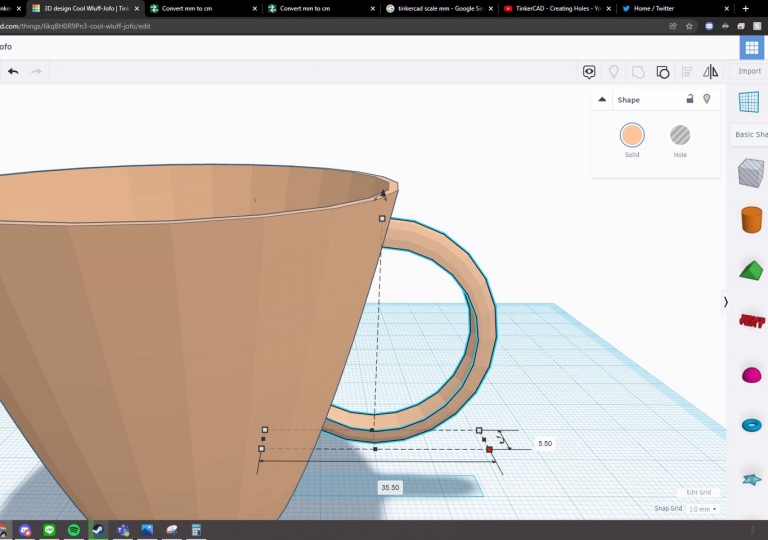The width and height of the screenshot is (768, 540).
Task: Set the shape to Hole
Action: [x=680, y=135]
